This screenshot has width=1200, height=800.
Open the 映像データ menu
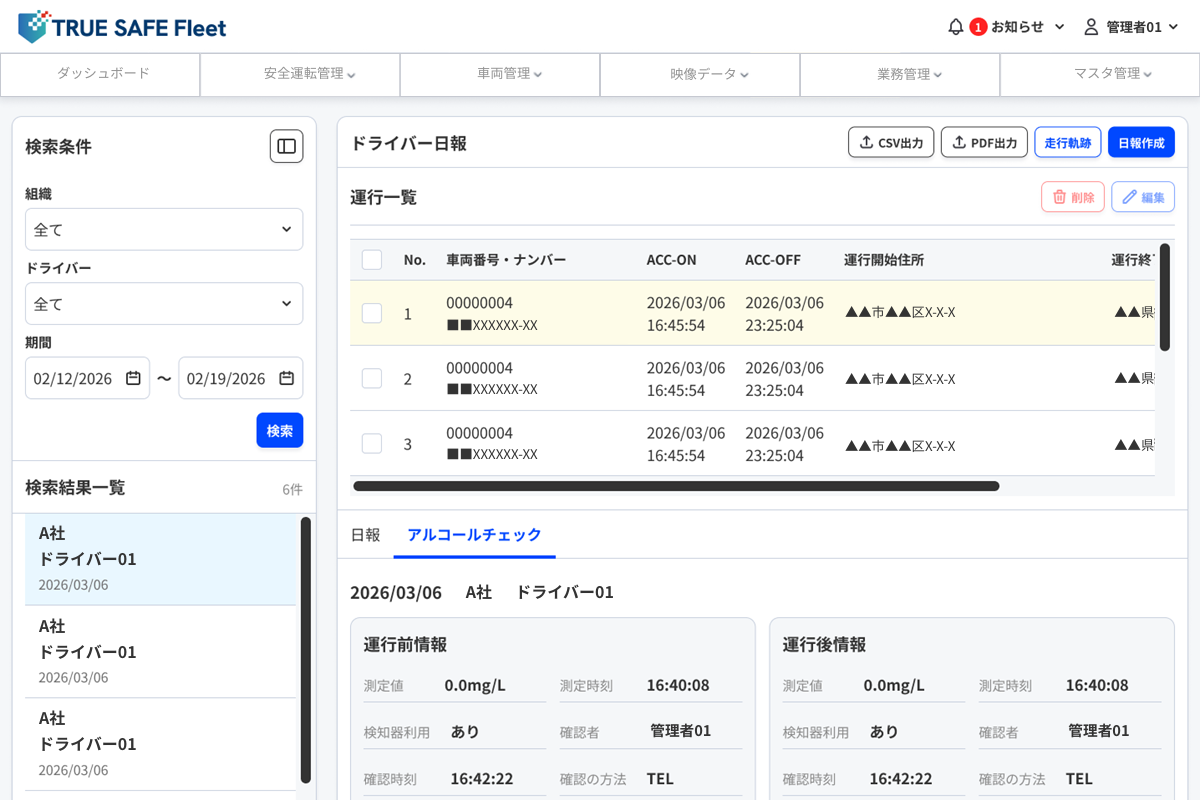pyautogui.click(x=700, y=74)
